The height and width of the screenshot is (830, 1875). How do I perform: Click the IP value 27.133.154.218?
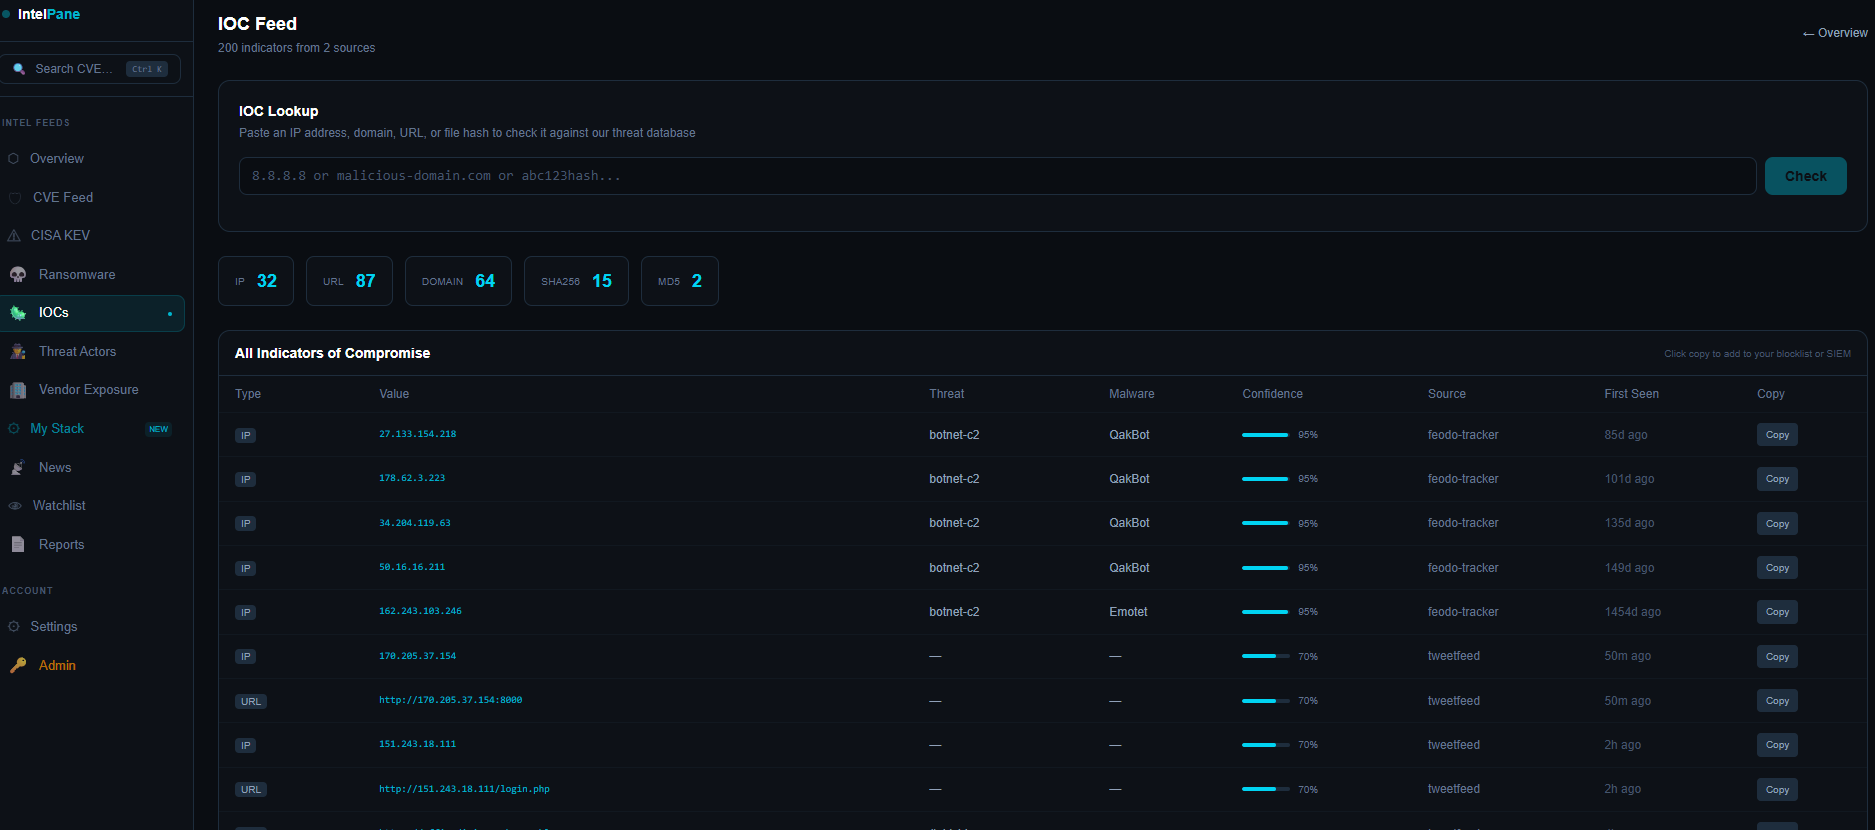coord(417,434)
